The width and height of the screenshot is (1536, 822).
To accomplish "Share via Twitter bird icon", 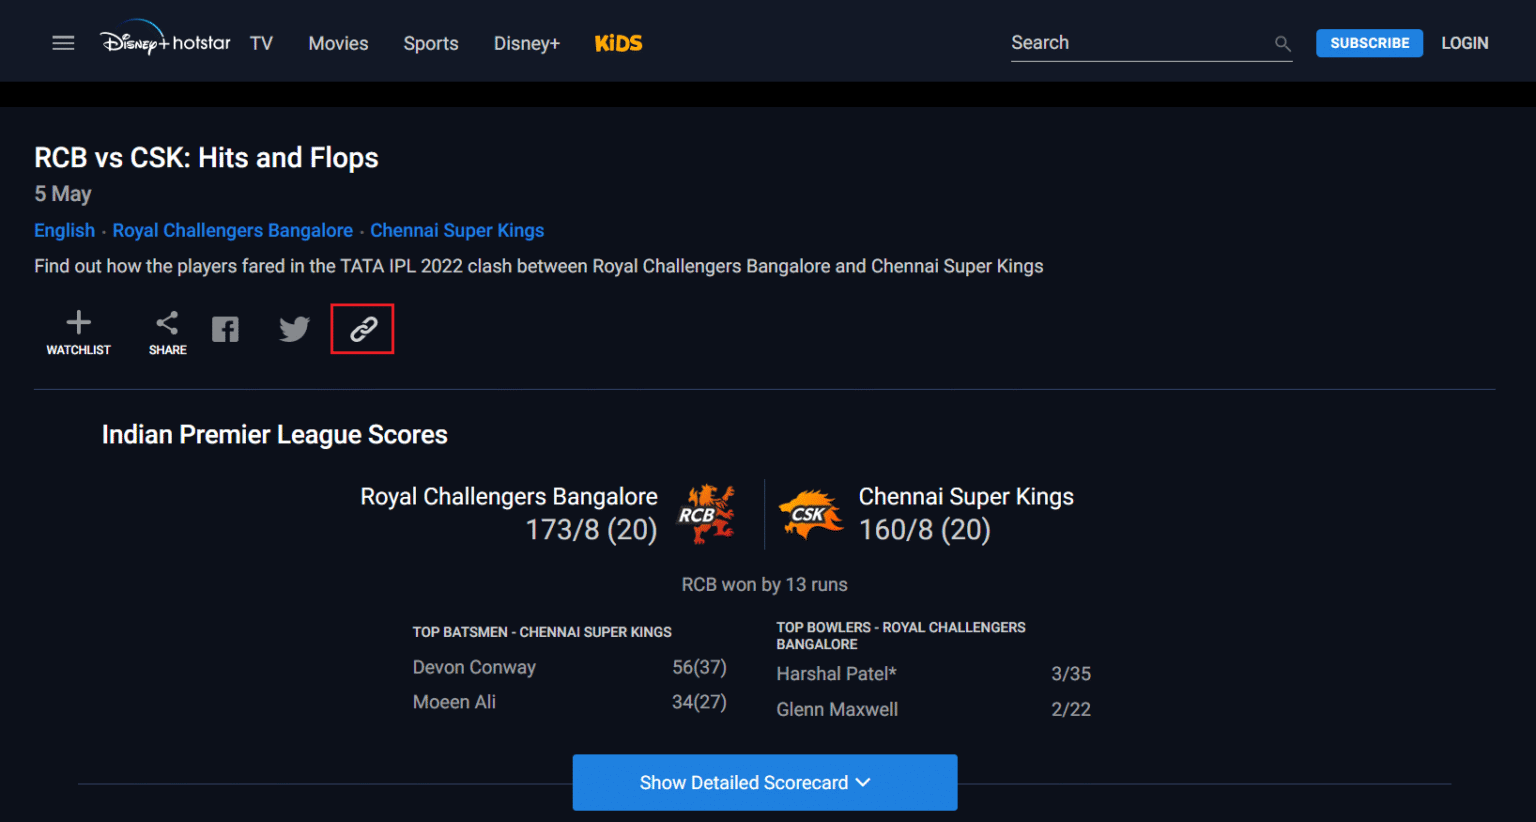I will (x=294, y=329).
